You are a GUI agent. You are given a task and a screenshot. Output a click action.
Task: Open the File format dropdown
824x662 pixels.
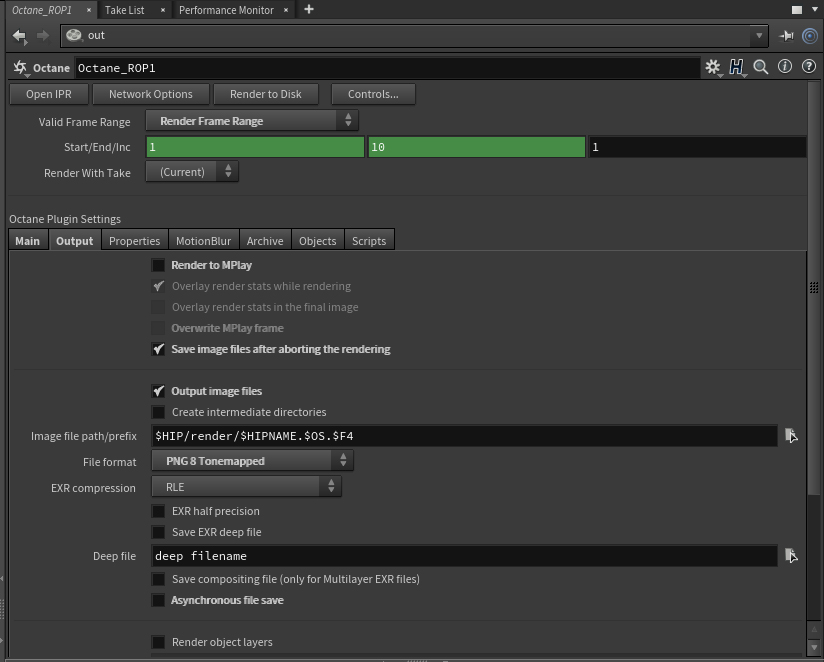(252, 461)
